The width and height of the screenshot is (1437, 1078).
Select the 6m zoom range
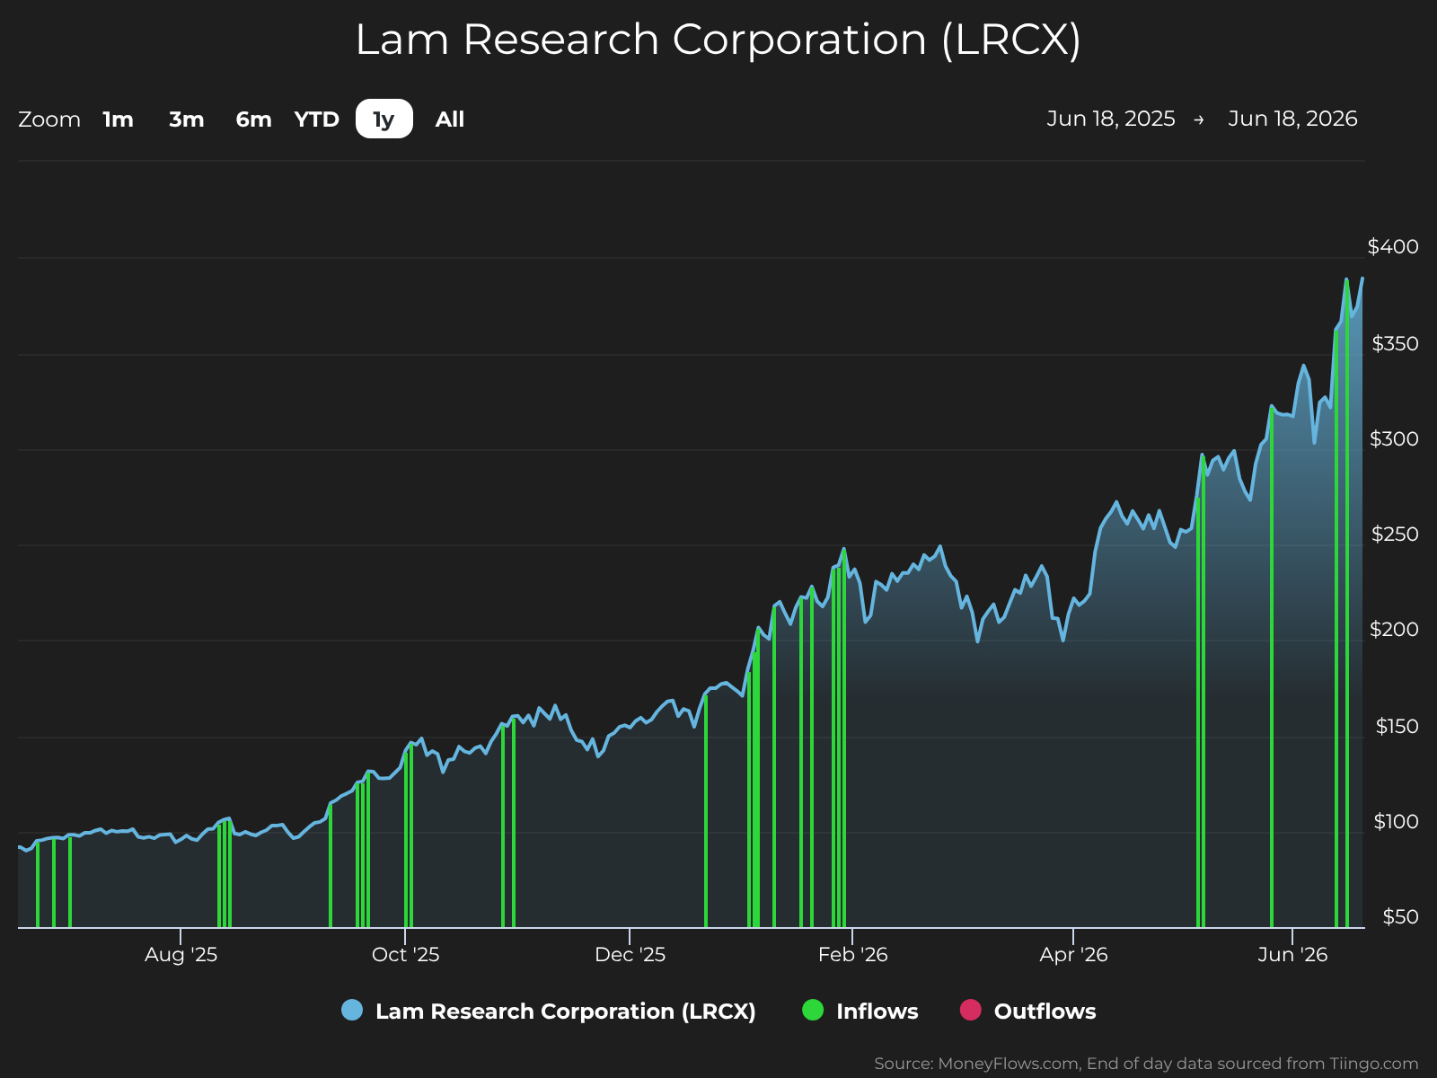click(x=254, y=119)
